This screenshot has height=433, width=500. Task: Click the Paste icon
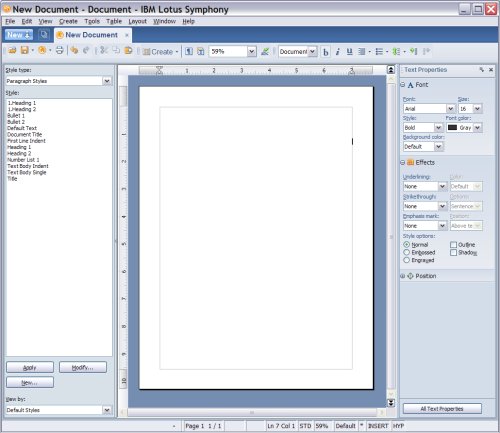(128, 51)
